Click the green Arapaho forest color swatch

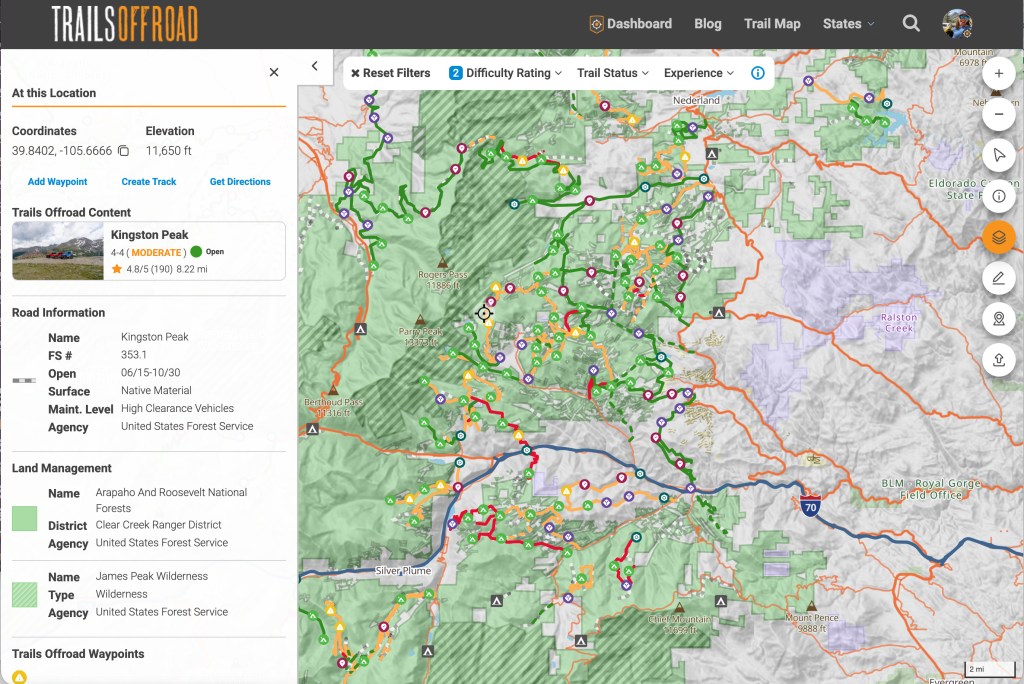[25, 518]
